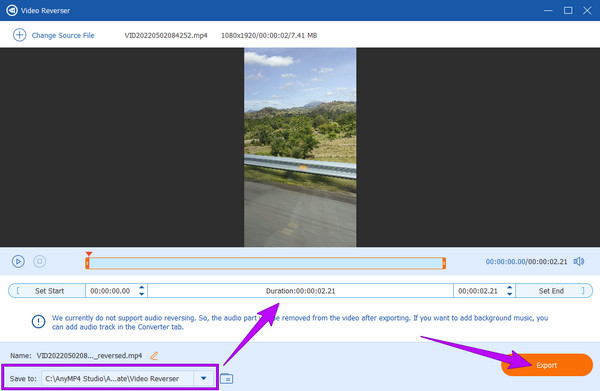600x391 pixels.
Task: Decrease the start time with down arrow
Action: [x=142, y=294]
